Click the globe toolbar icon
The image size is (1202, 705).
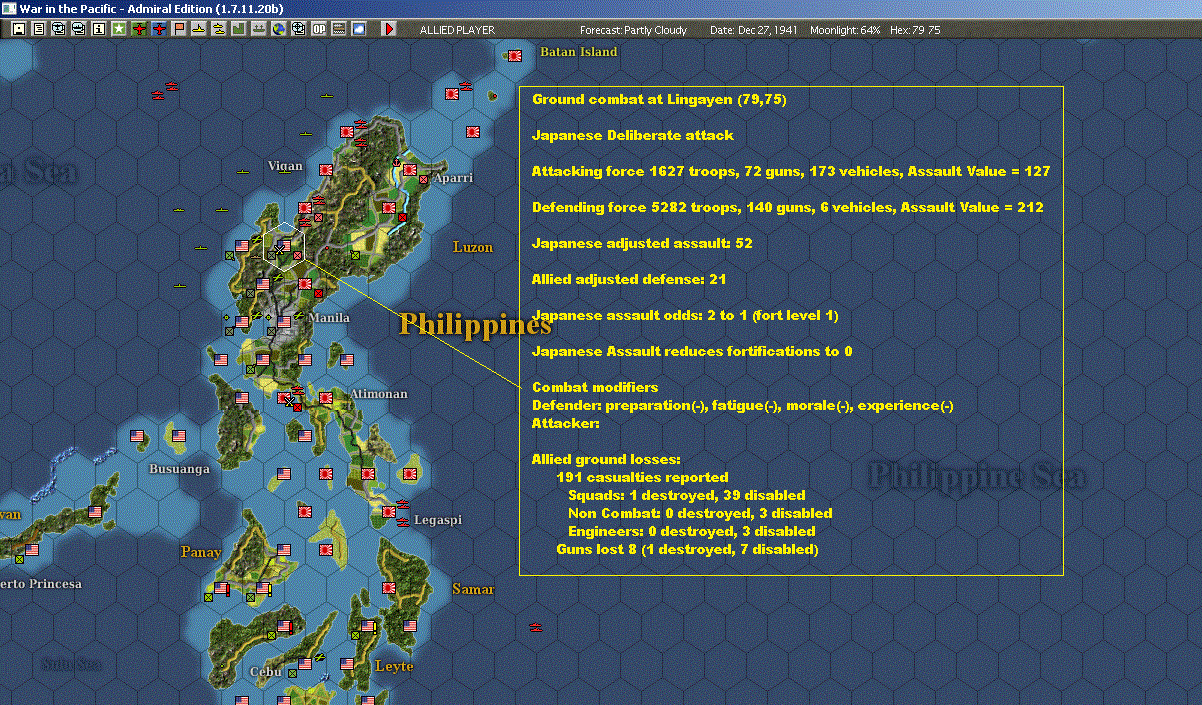coord(279,29)
